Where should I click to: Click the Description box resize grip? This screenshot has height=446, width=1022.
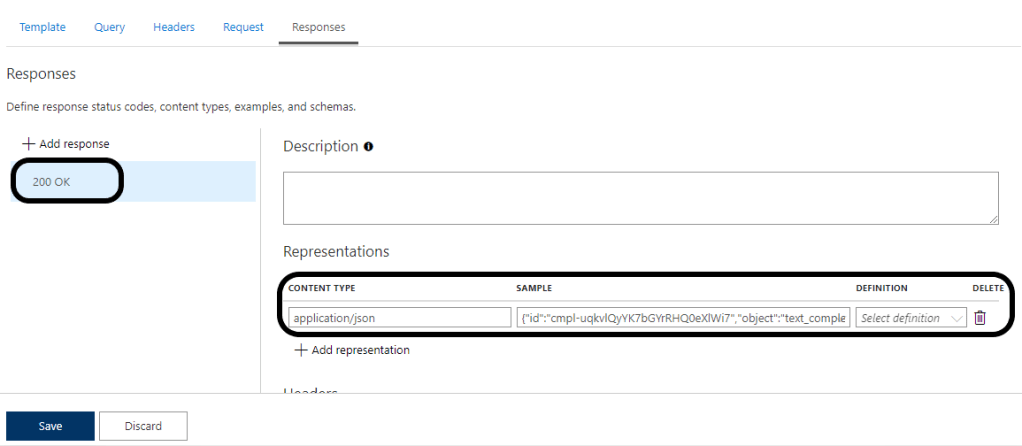pyautogui.click(x=993, y=219)
